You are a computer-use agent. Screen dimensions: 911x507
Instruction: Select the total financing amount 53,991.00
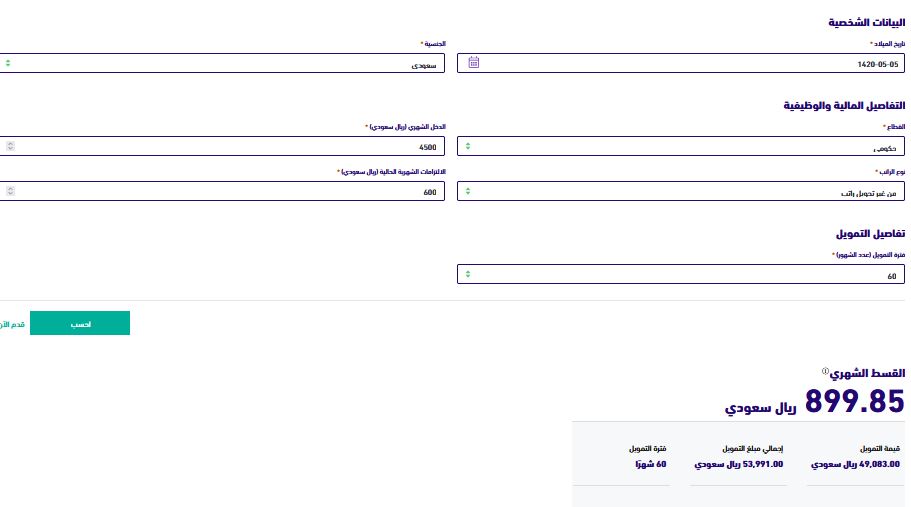point(739,464)
